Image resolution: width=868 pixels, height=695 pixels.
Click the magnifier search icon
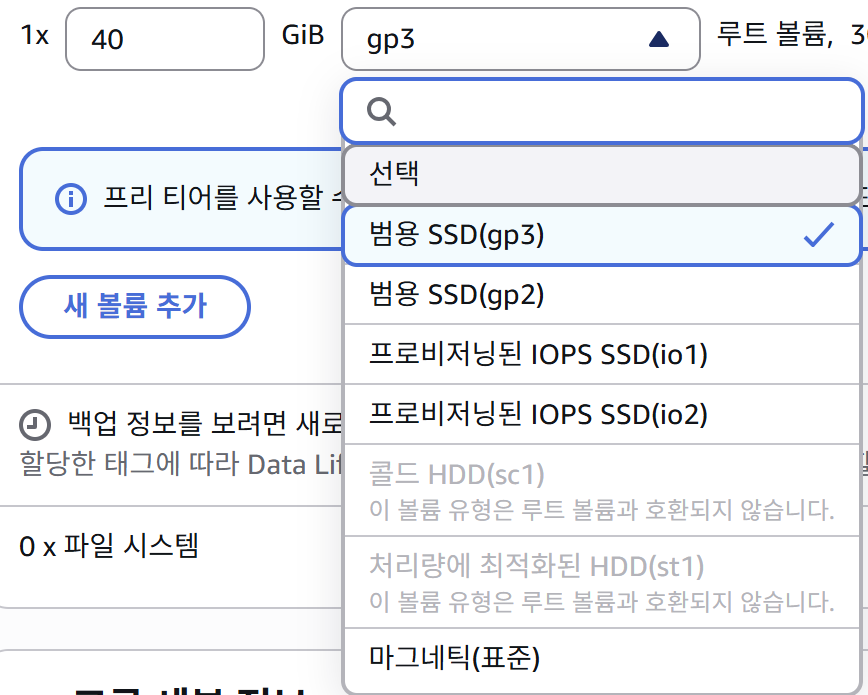point(381,111)
